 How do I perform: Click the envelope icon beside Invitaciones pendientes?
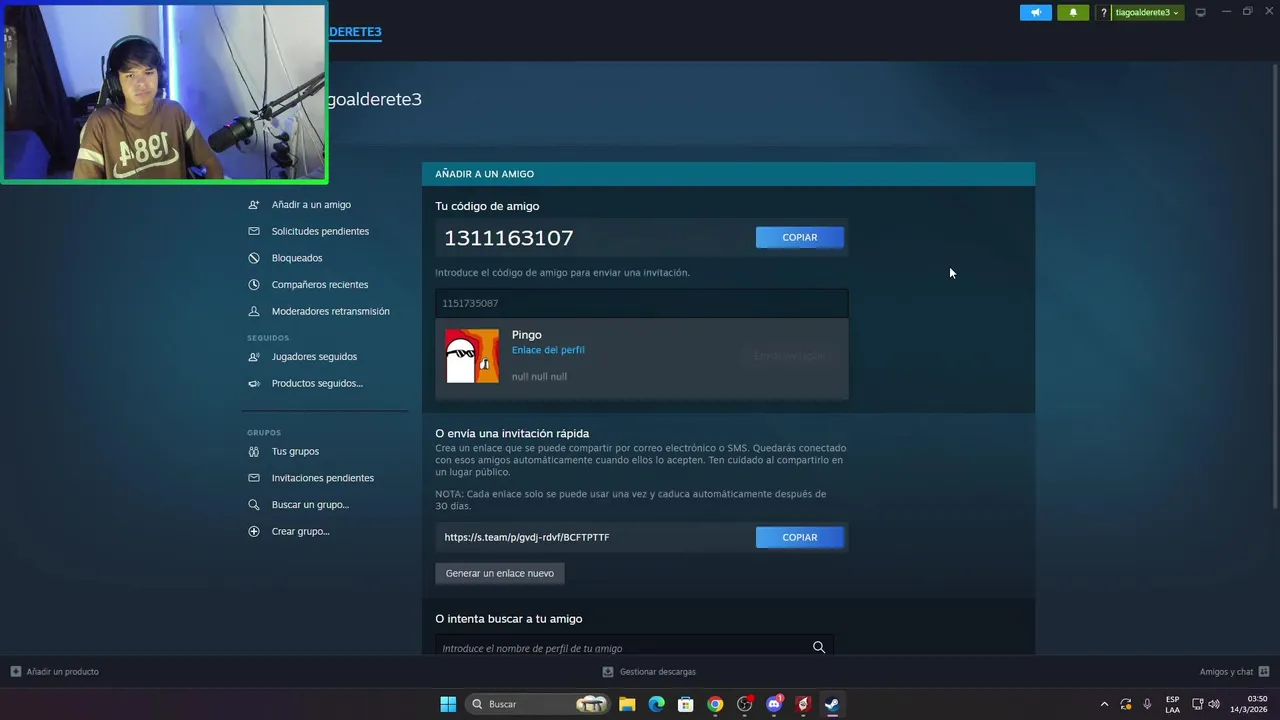point(254,478)
